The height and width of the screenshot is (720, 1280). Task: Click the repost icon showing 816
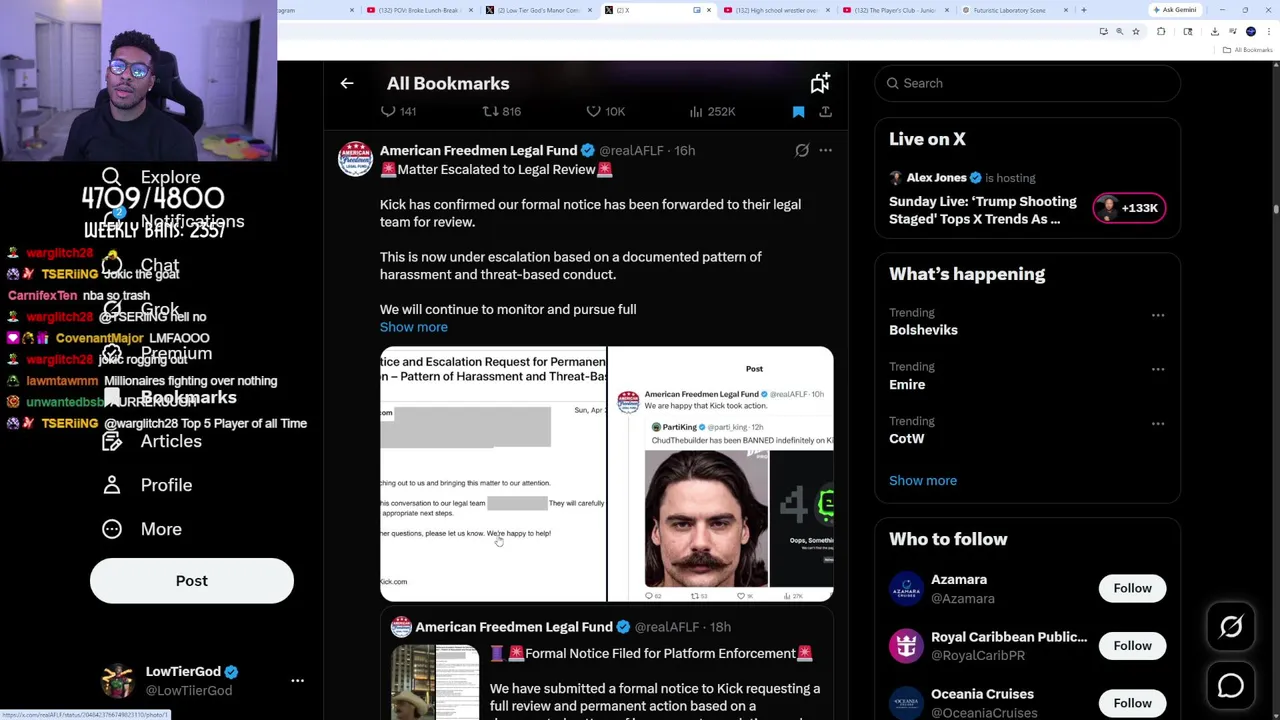click(x=490, y=111)
